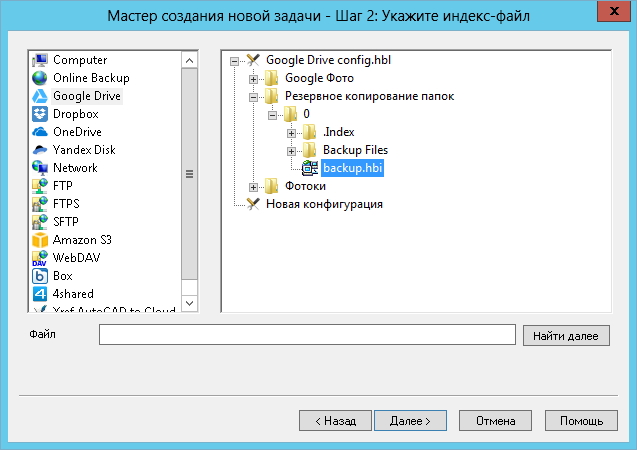Expand the Google Фото folder

(x=254, y=79)
